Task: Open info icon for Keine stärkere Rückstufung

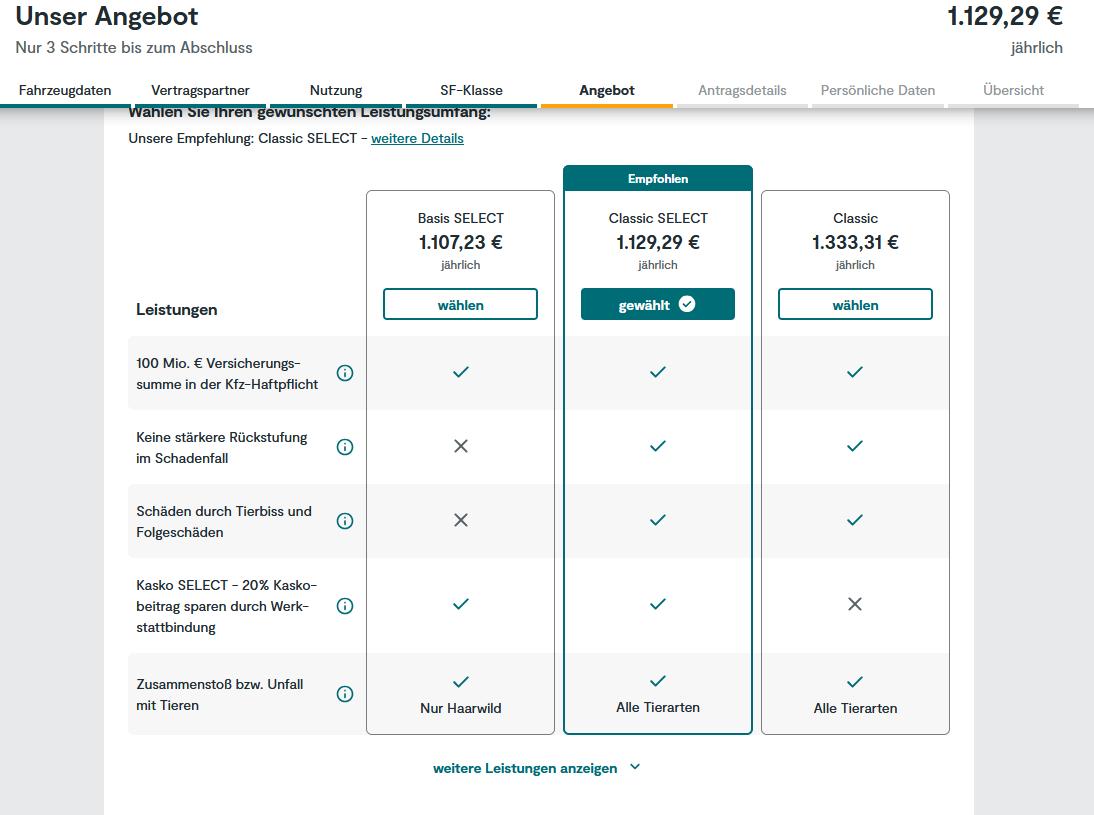Action: (345, 447)
